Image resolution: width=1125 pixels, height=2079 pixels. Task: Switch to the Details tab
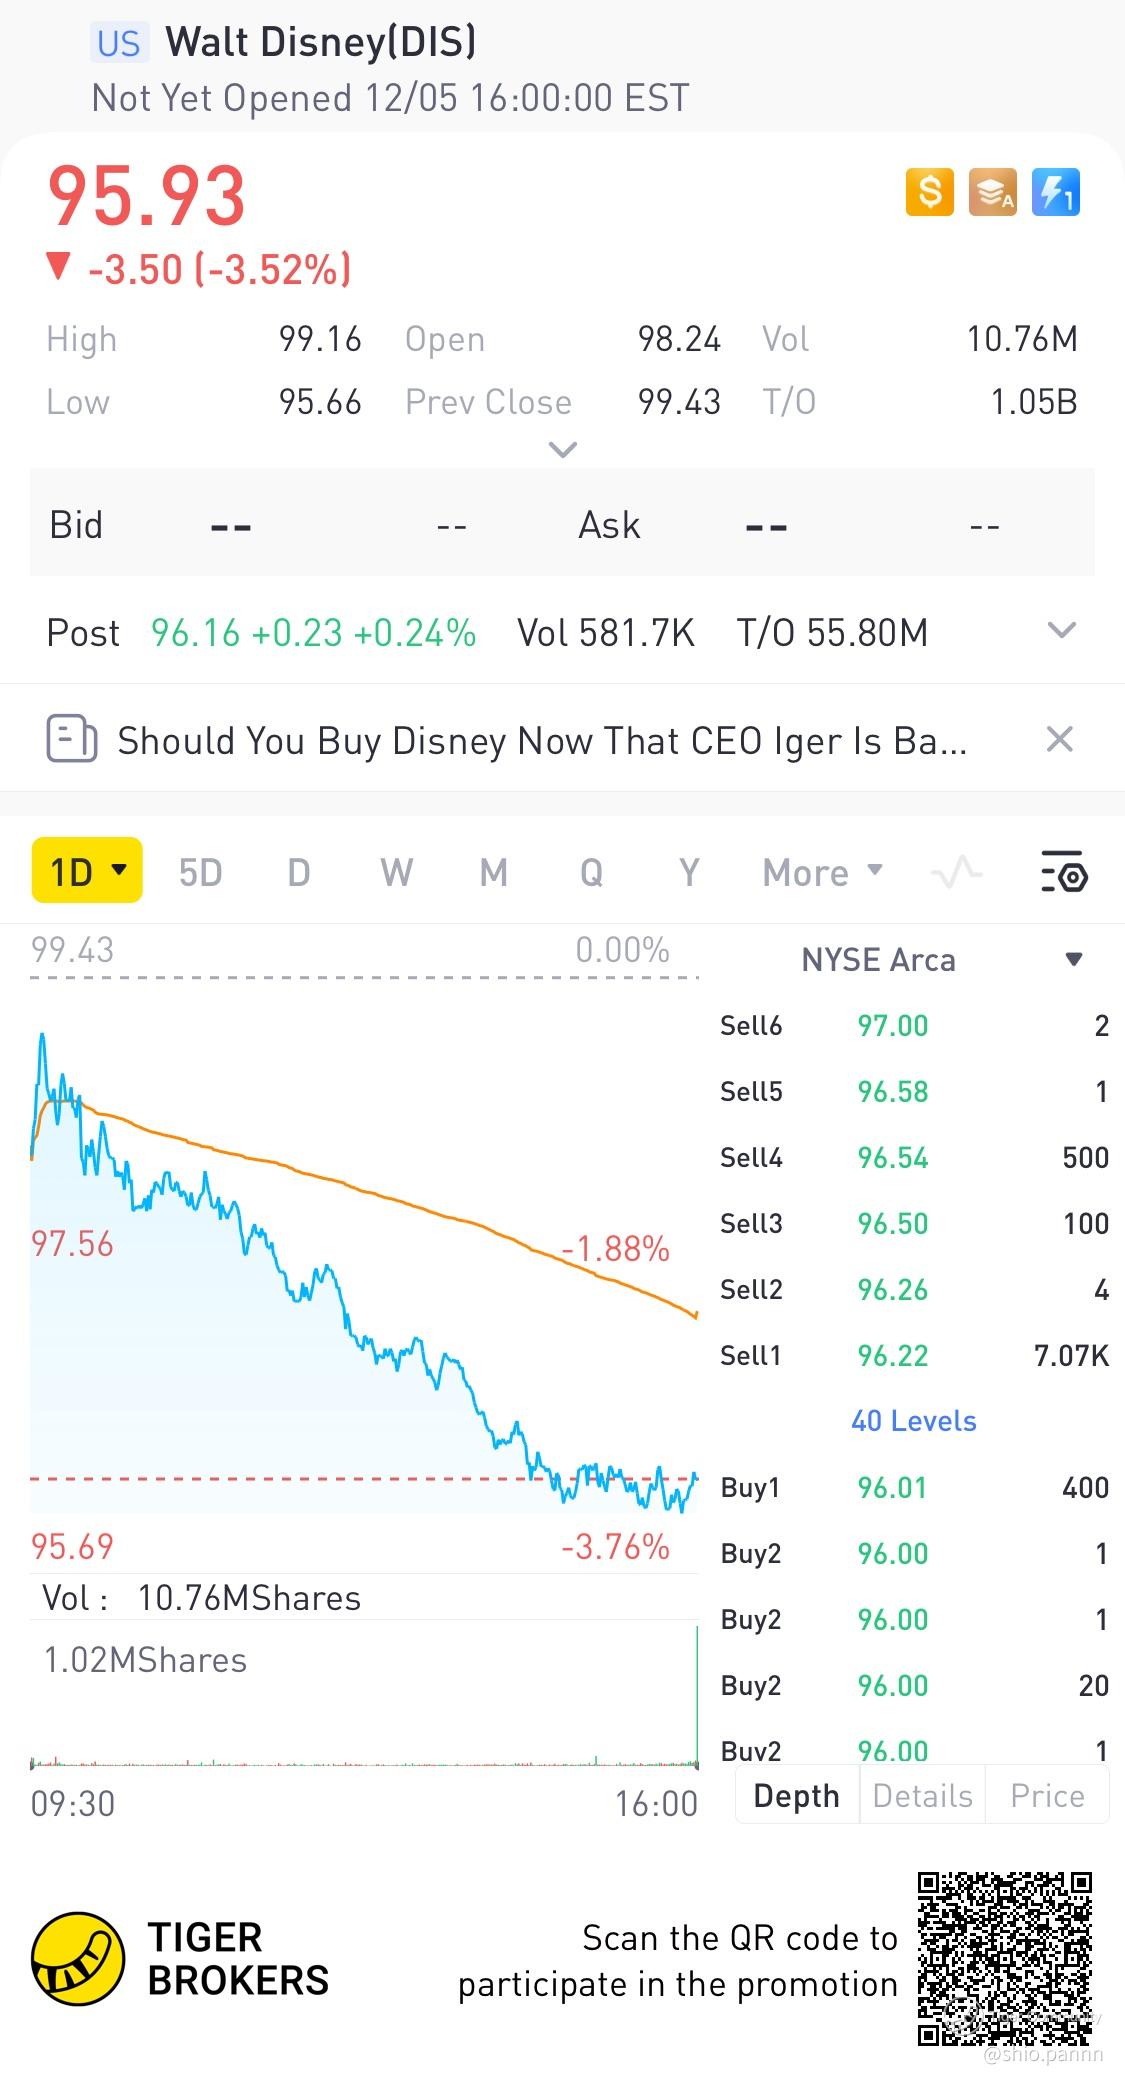(922, 1796)
